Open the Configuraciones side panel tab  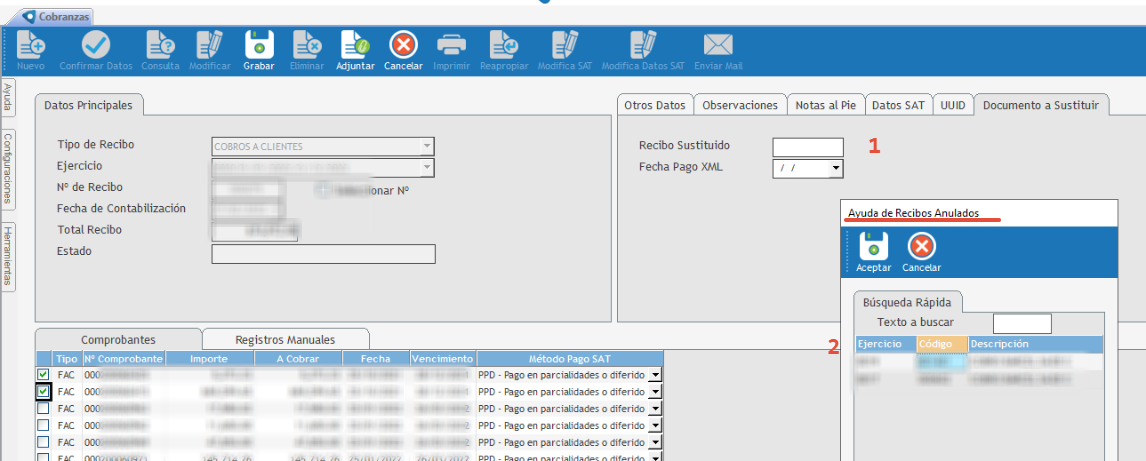(x=8, y=168)
